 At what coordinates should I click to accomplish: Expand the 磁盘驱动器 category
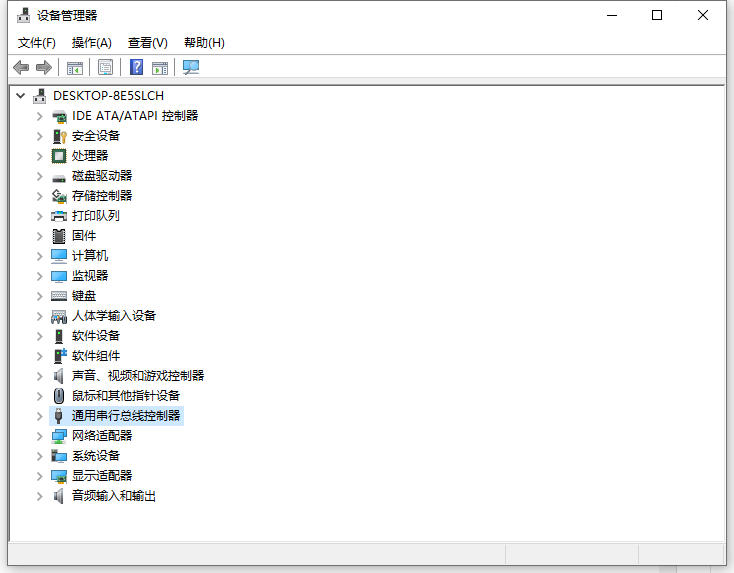click(40, 176)
